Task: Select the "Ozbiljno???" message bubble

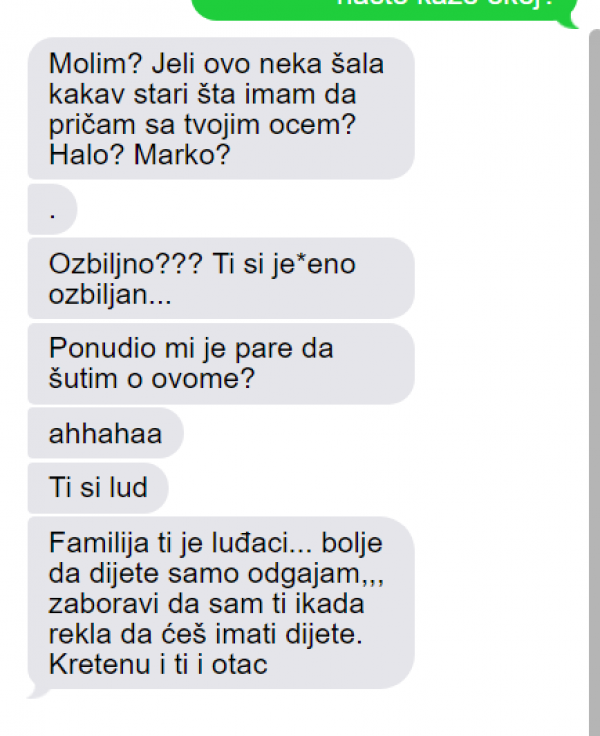Action: [x=221, y=278]
